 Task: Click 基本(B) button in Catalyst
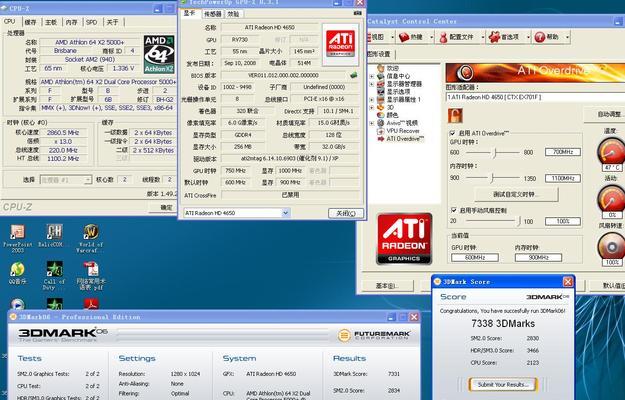(x=387, y=285)
